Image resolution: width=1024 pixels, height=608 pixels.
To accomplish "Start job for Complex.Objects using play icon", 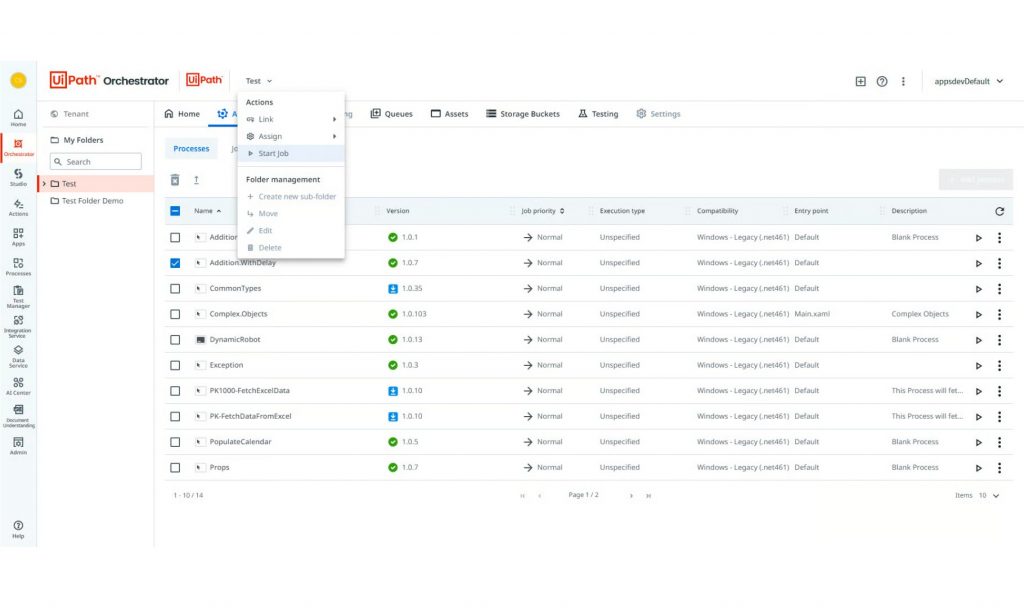I will tap(979, 315).
